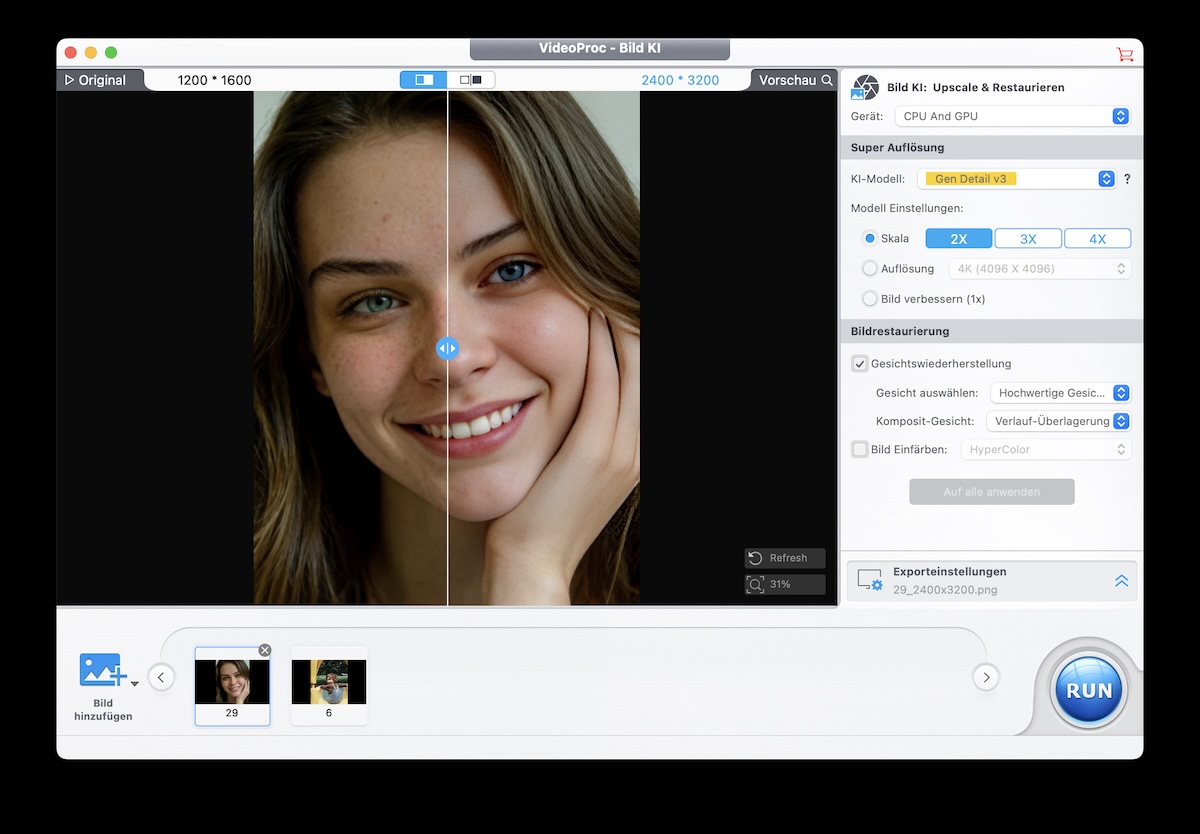Select the Bild verbessern (1x) option
Image resolution: width=1200 pixels, height=834 pixels.
(870, 299)
